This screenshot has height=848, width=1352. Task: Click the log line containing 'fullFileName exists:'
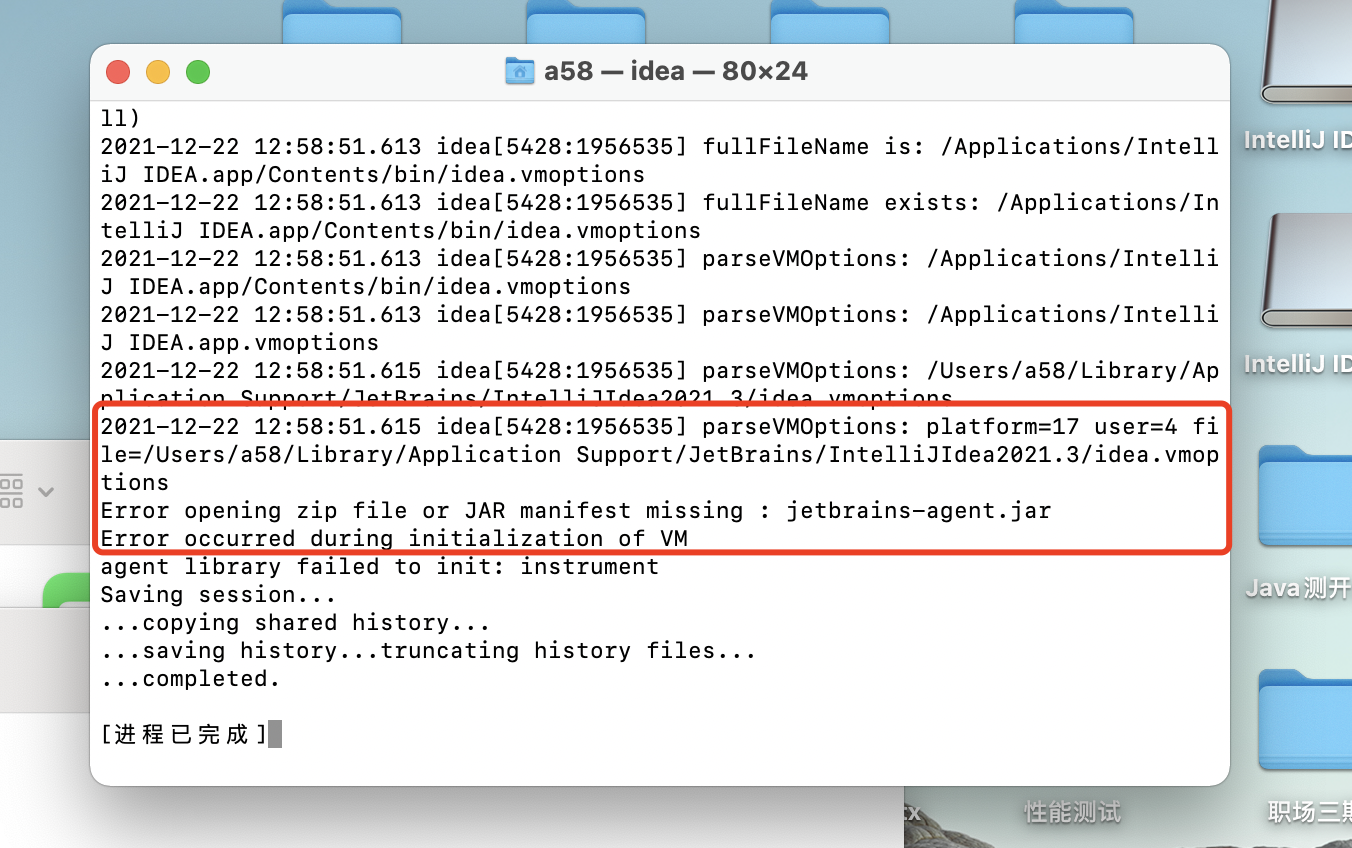tap(660, 202)
